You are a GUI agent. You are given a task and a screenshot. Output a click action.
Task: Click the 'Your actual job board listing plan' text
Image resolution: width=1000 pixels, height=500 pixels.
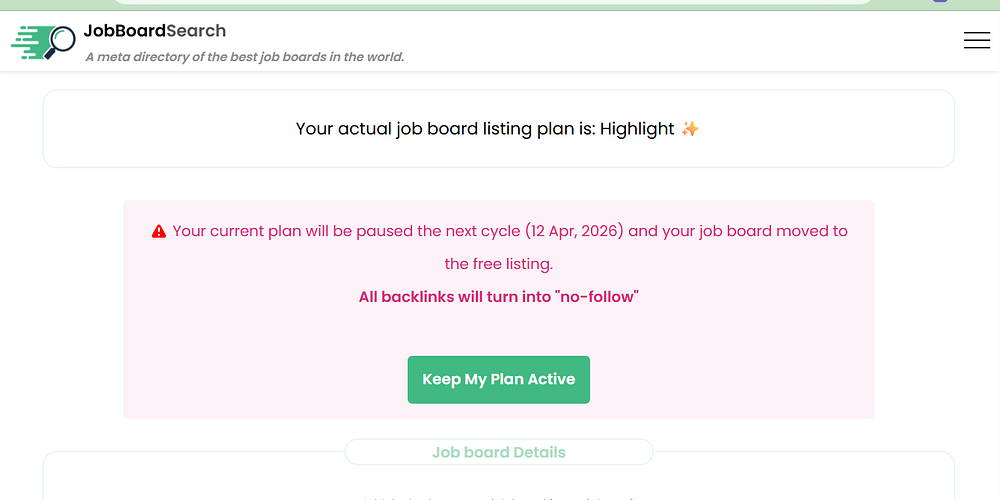(445, 129)
